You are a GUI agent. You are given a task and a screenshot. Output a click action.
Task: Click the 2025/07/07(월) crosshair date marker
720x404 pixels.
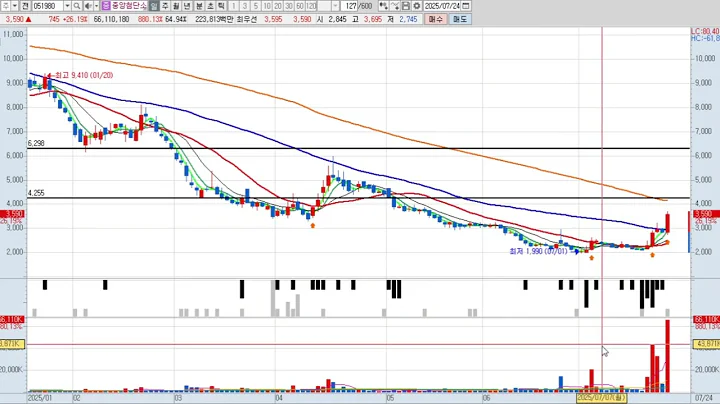tap(602, 397)
